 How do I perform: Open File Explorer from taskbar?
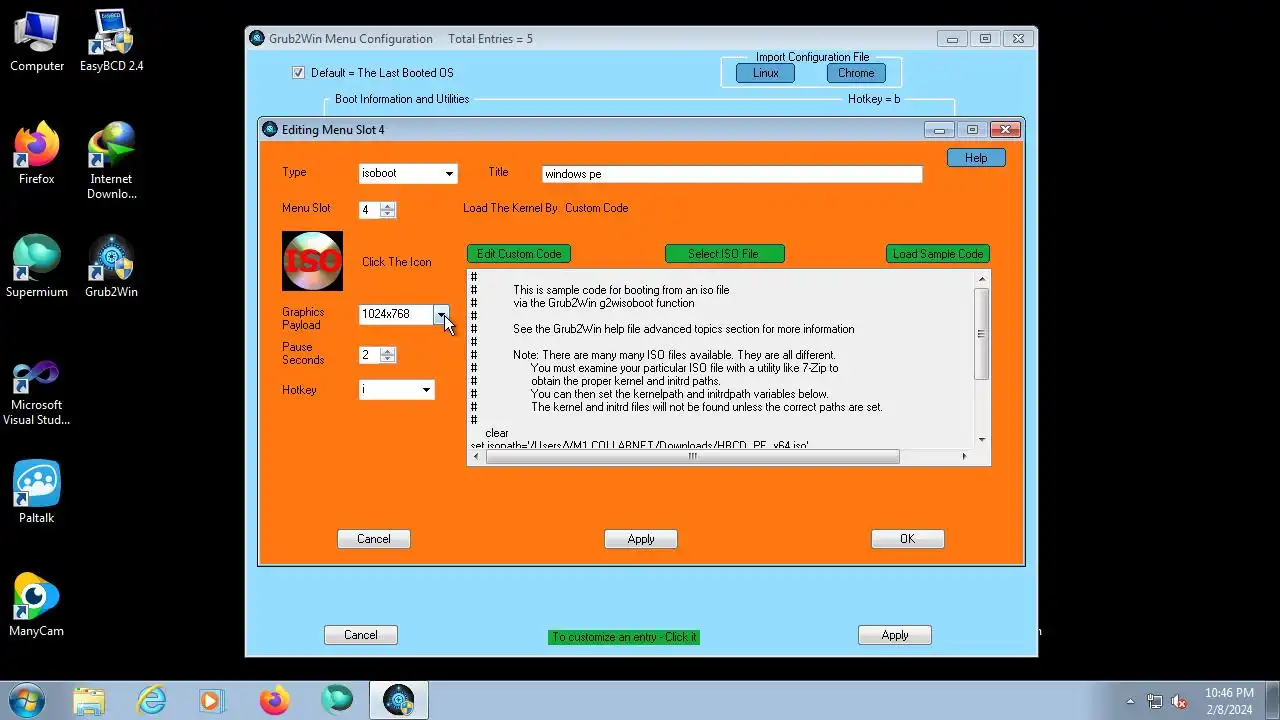tap(89, 701)
